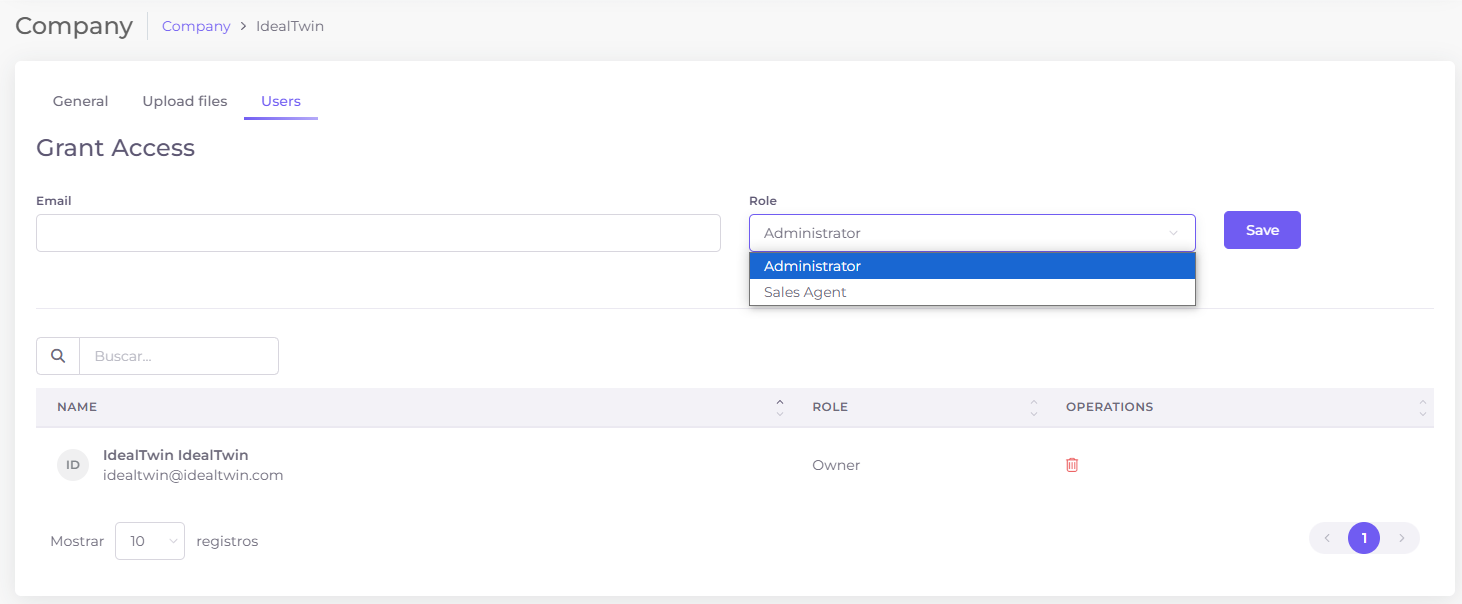1462x604 pixels.
Task: Click the red trash delete icon
Action: click(x=1072, y=465)
